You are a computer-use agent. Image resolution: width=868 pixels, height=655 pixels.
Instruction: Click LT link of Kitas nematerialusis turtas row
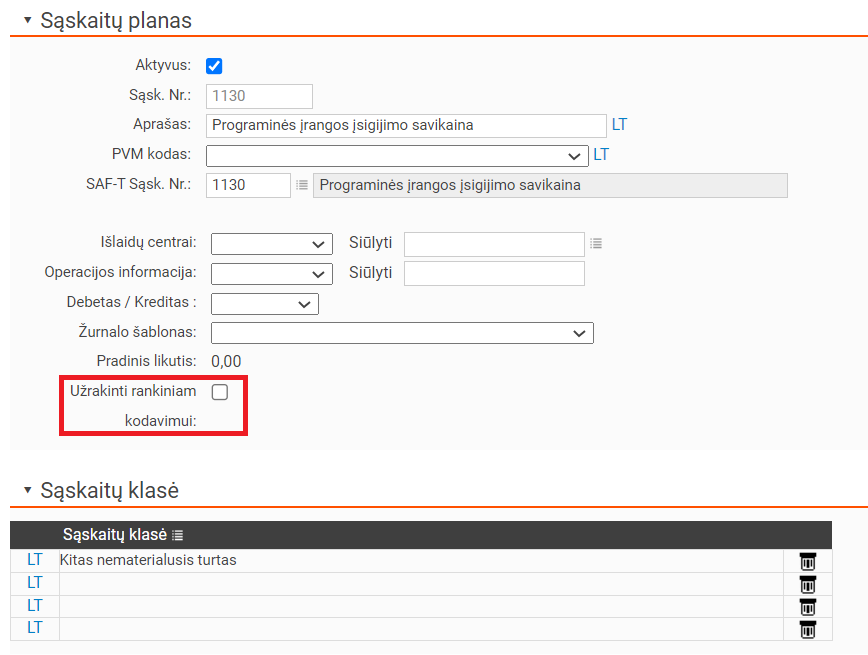pyautogui.click(x=35, y=560)
